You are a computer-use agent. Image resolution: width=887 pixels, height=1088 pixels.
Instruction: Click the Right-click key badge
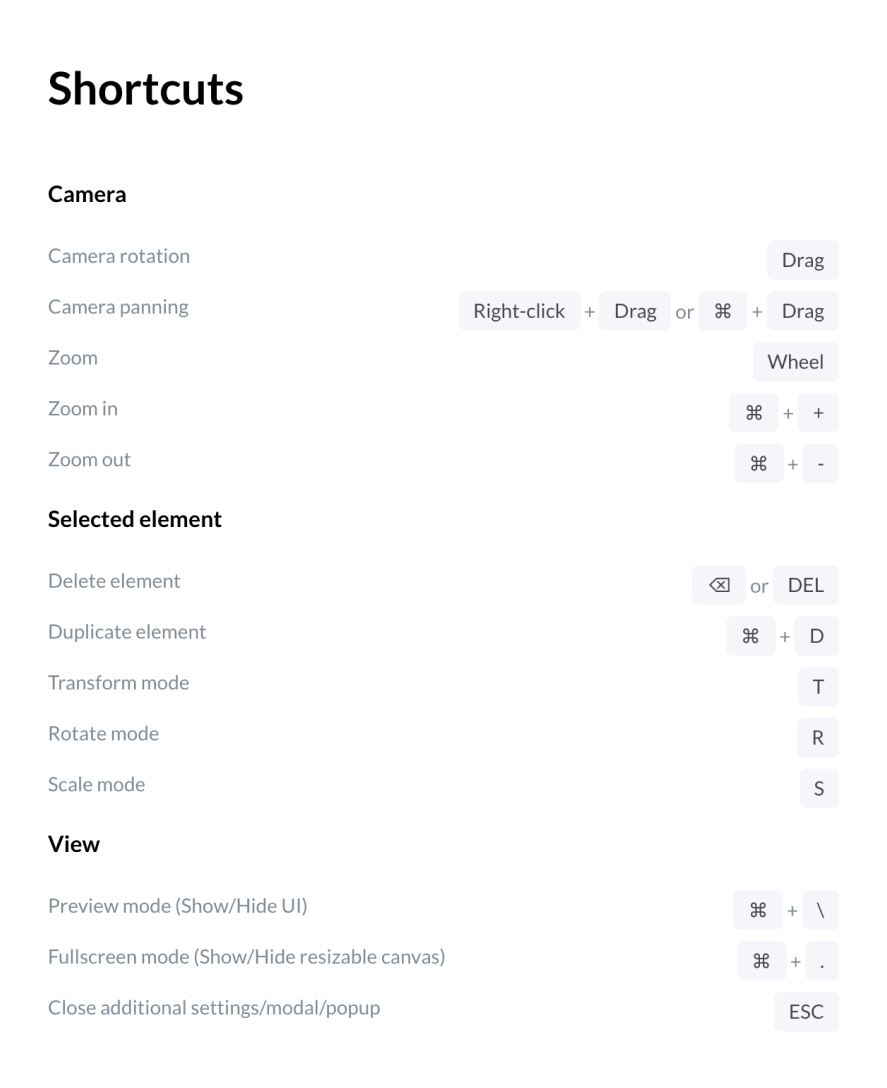pyautogui.click(x=519, y=311)
